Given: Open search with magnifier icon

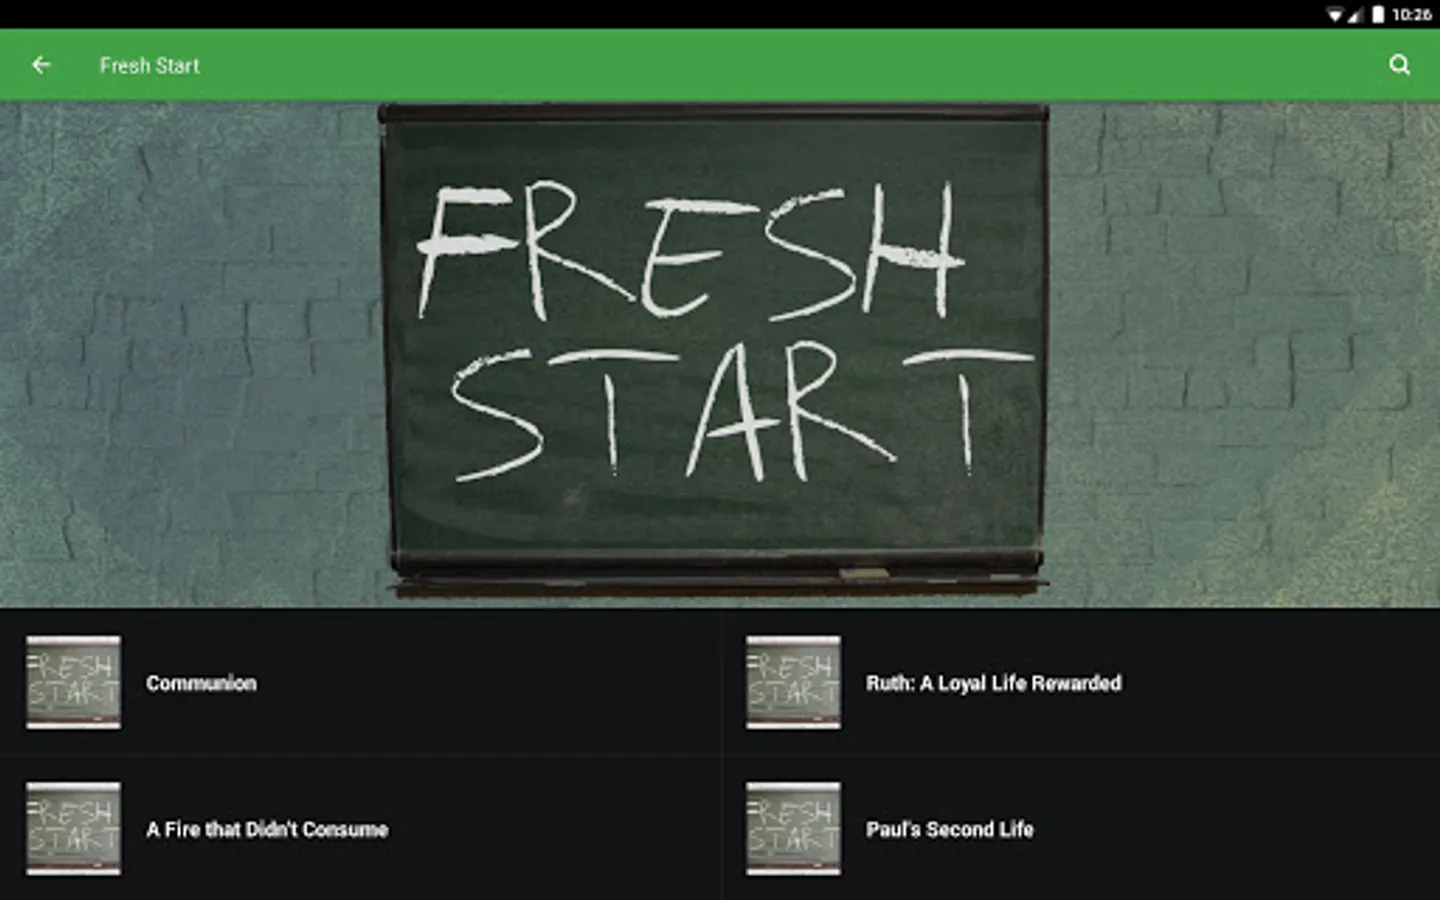Looking at the screenshot, I should point(1399,65).
